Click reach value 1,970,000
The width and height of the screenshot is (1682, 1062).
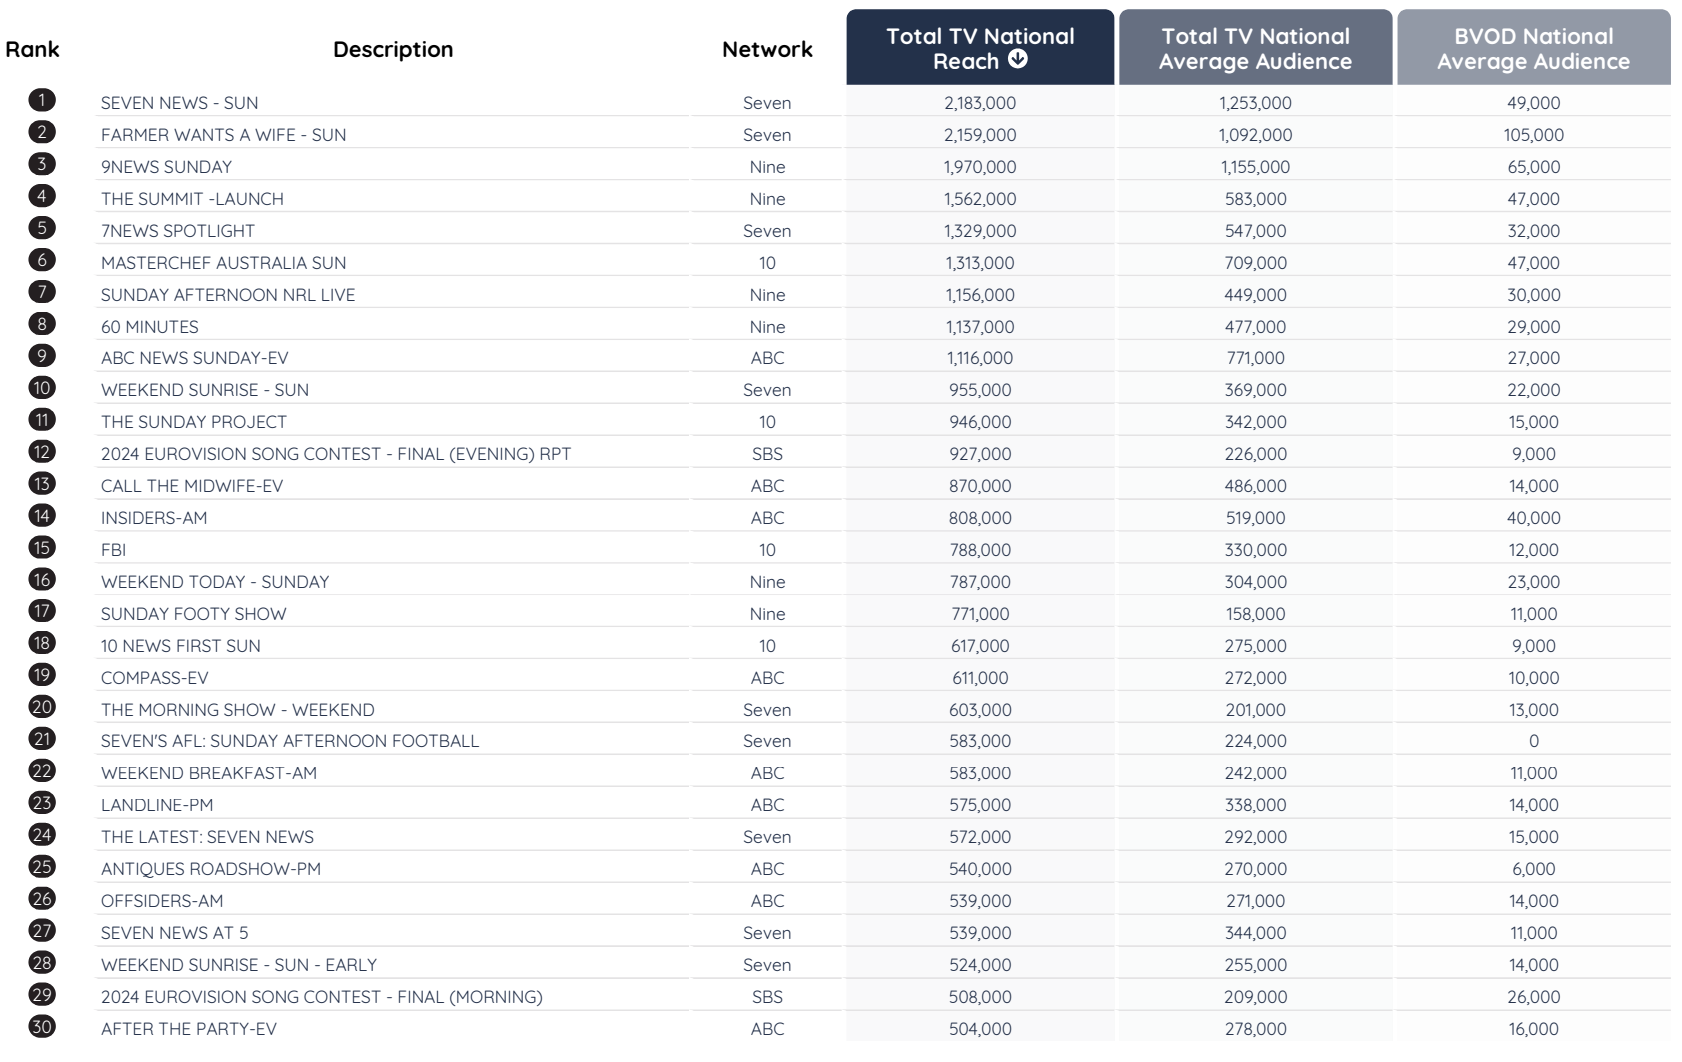[980, 167]
